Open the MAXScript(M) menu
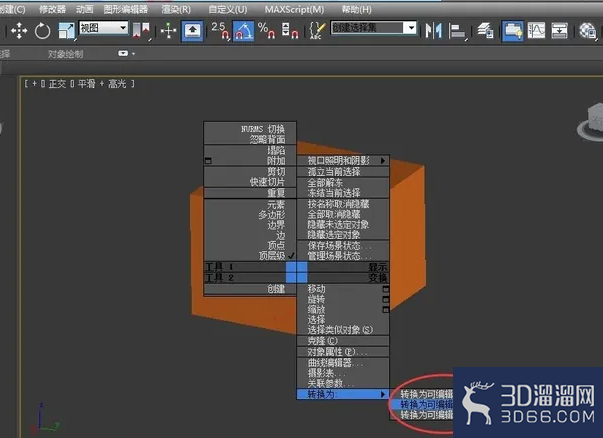 294,9
